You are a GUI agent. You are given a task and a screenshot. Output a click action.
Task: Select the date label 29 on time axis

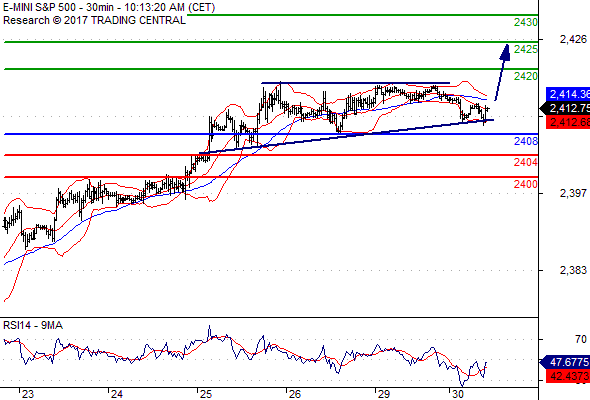click(383, 394)
